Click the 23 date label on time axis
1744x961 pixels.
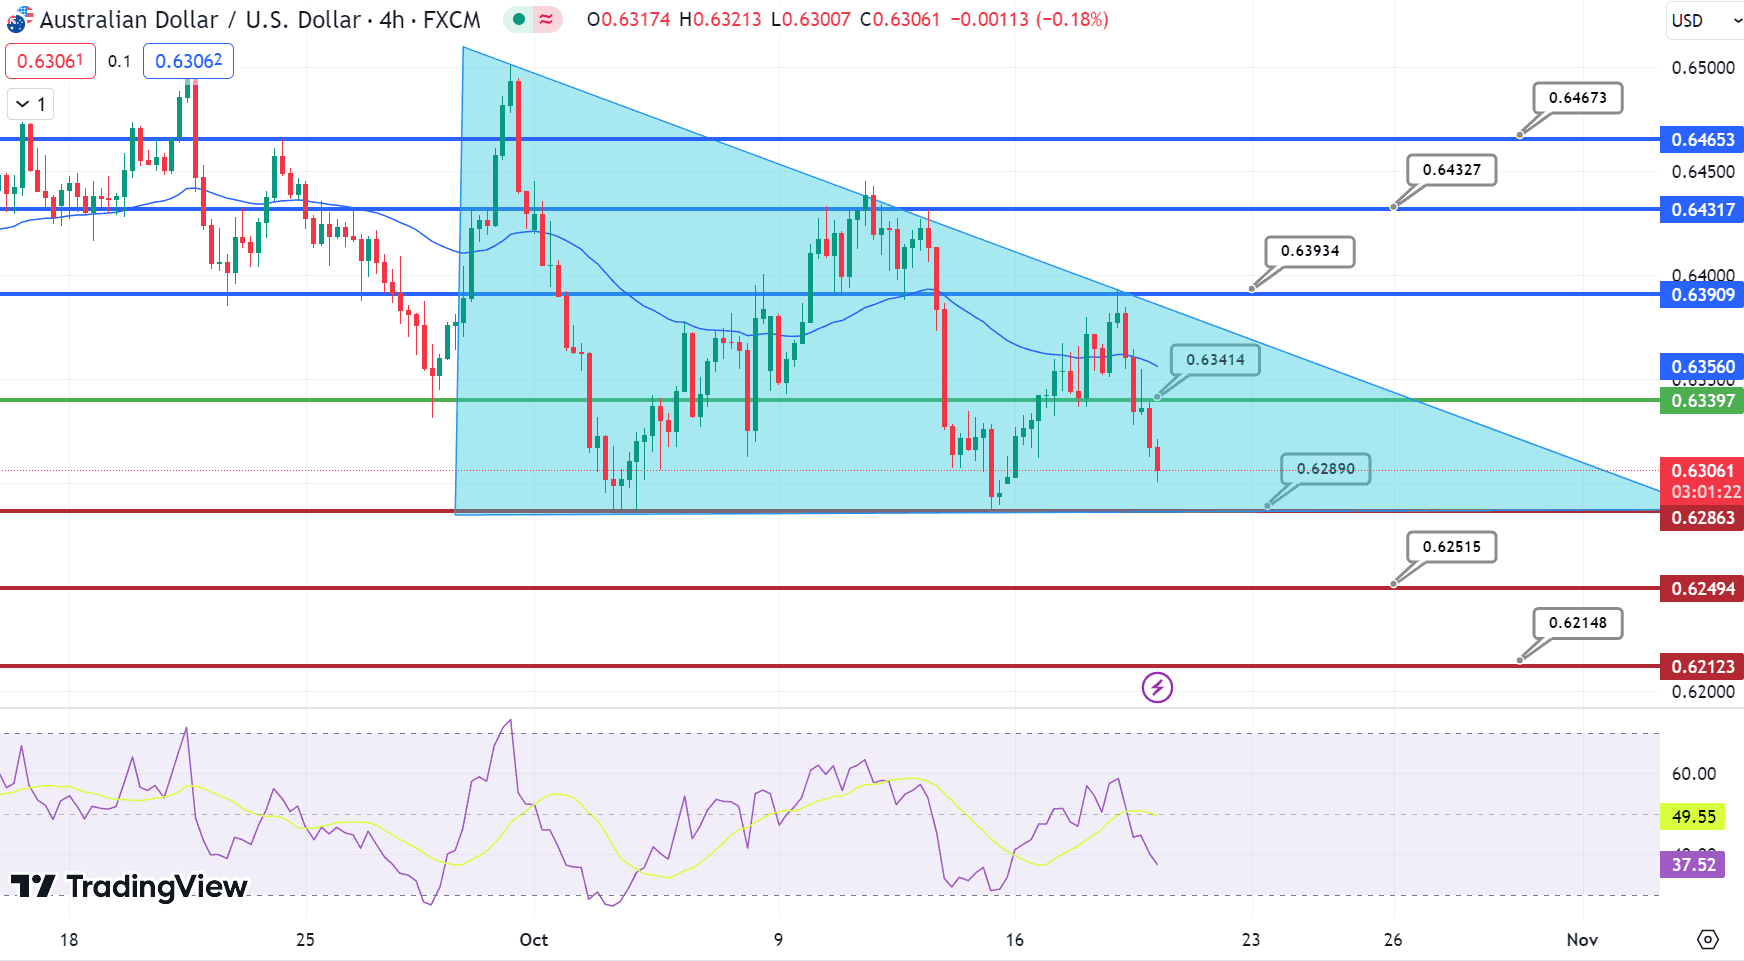point(1251,940)
